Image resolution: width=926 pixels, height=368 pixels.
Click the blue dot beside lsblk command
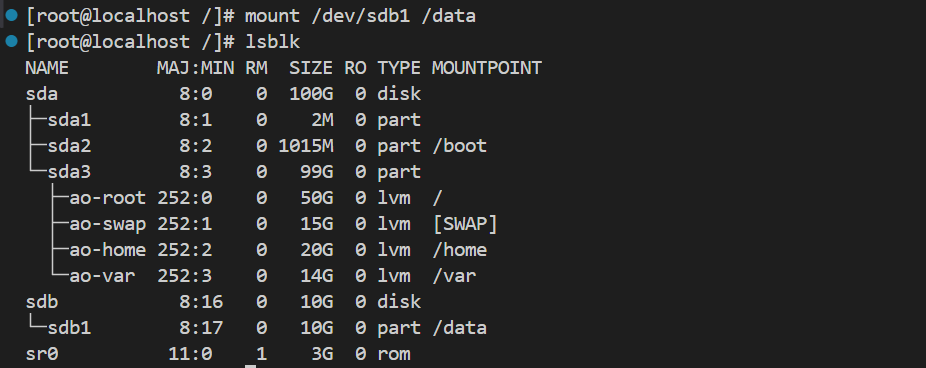click(x=11, y=41)
